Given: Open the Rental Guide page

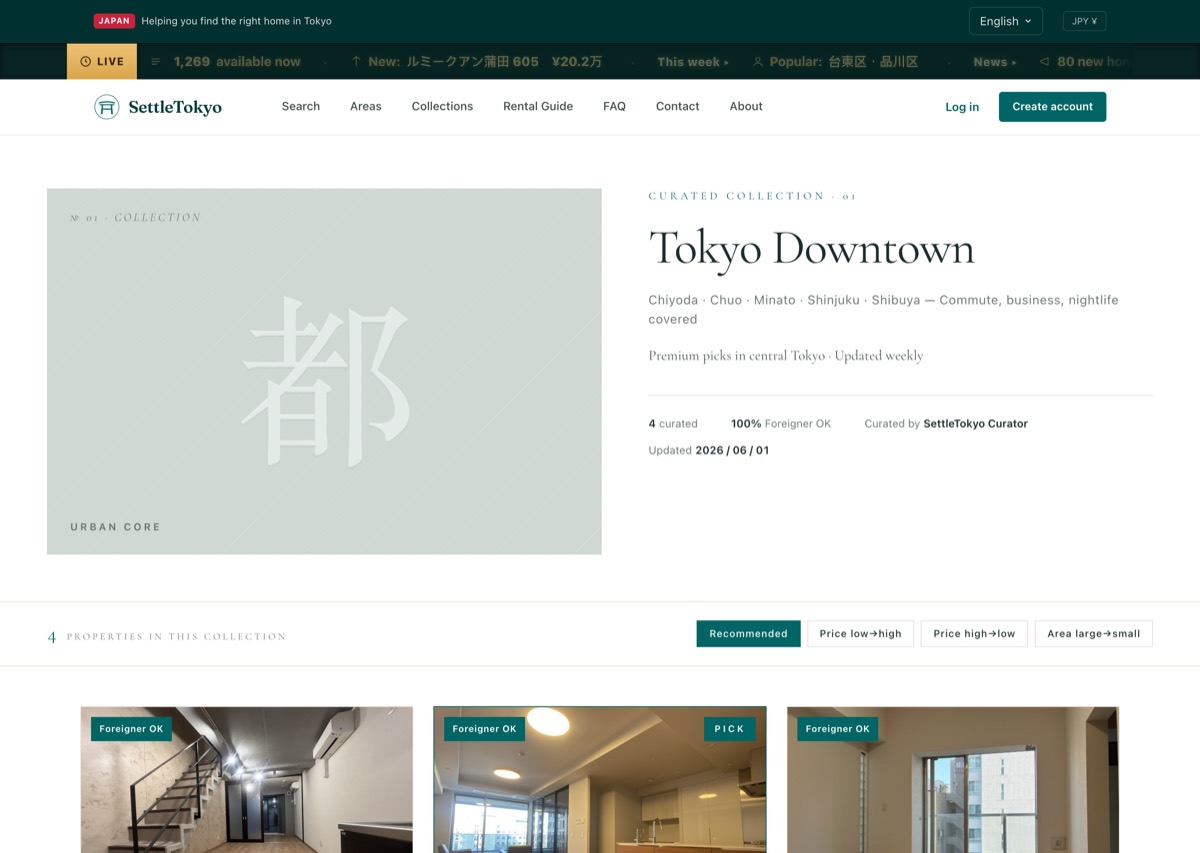Looking at the screenshot, I should (538, 106).
